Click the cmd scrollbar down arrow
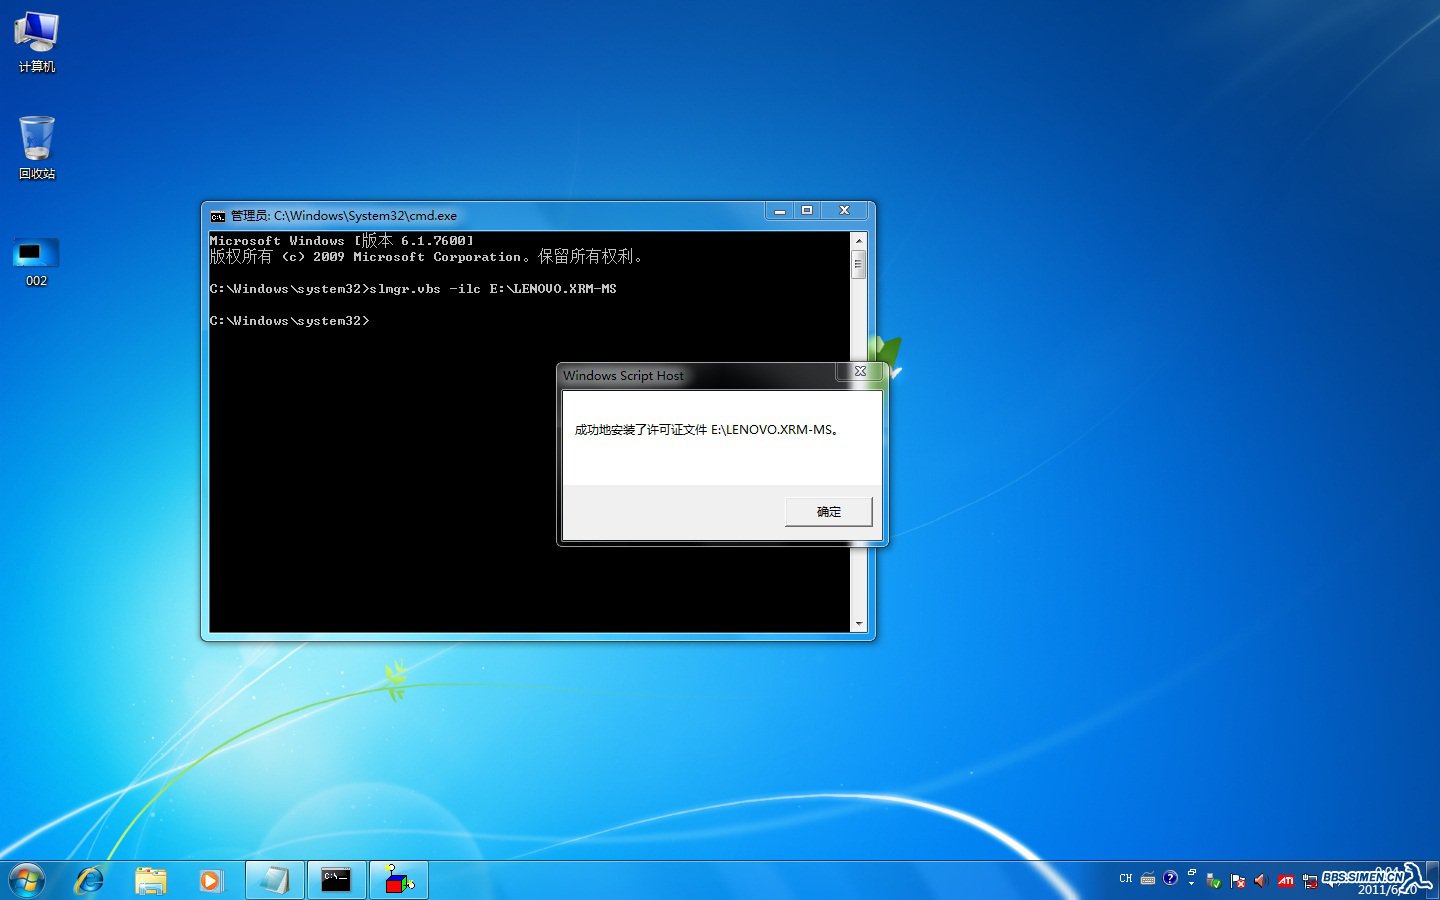The width and height of the screenshot is (1440, 900). click(858, 624)
